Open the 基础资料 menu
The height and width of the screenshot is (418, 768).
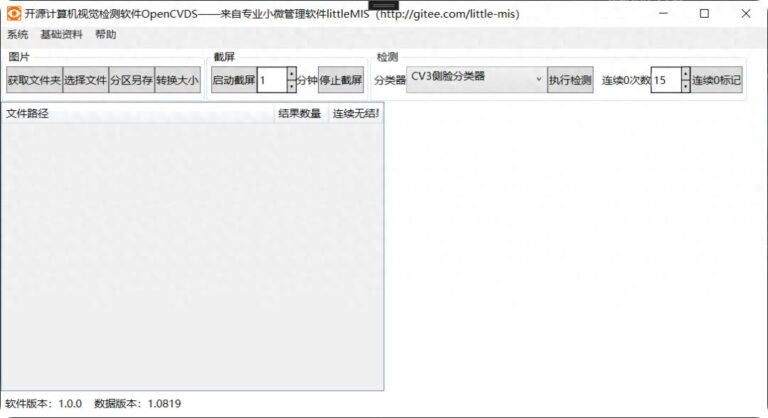pos(61,34)
